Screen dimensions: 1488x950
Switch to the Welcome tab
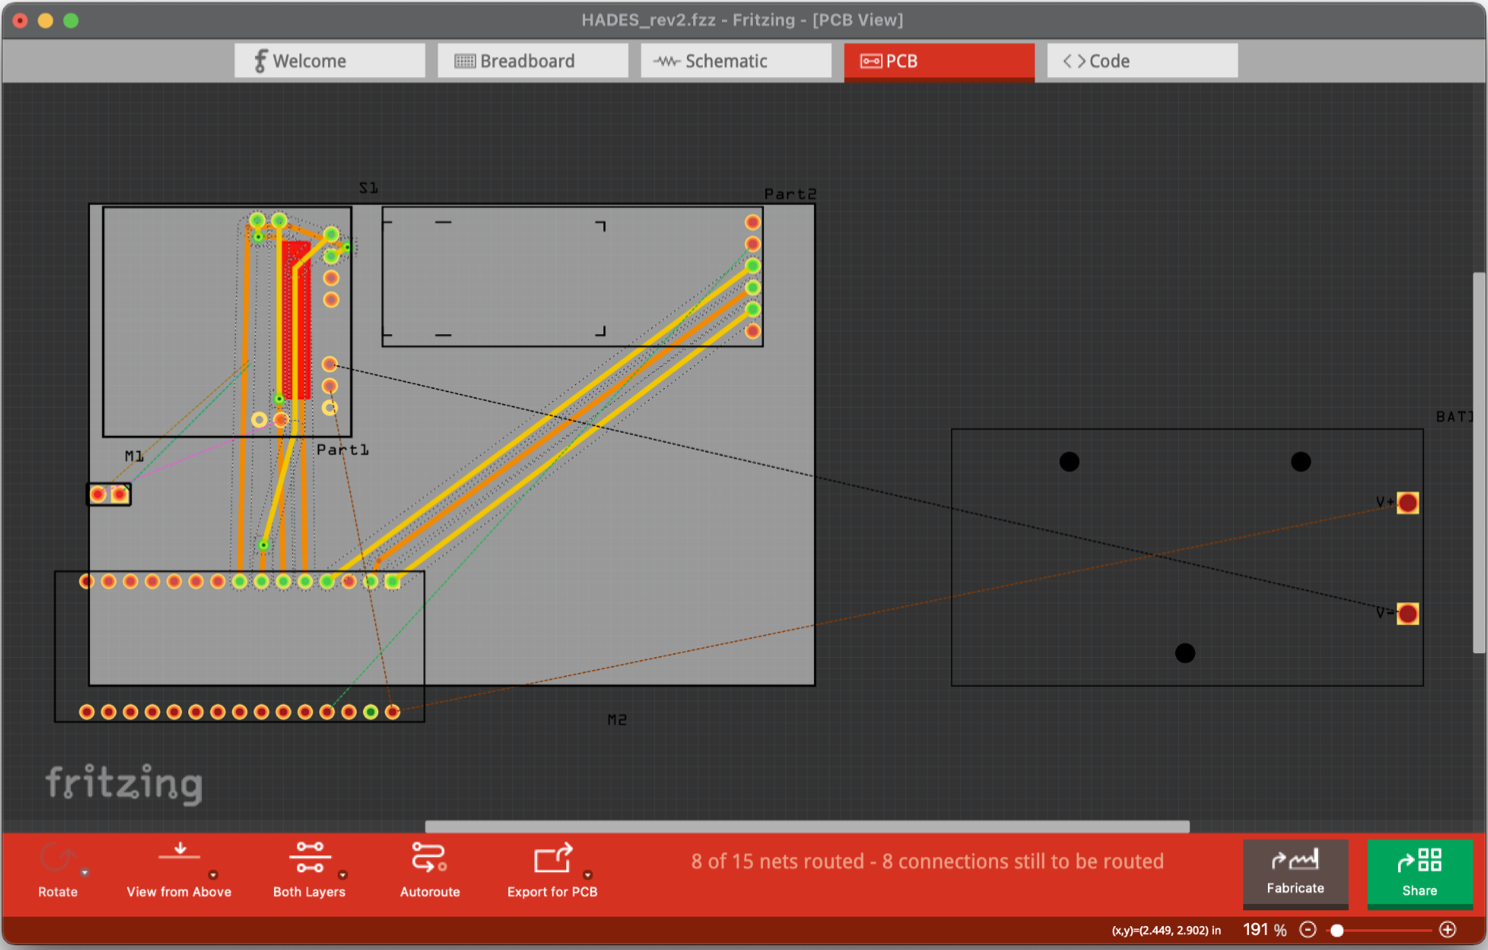tap(329, 61)
